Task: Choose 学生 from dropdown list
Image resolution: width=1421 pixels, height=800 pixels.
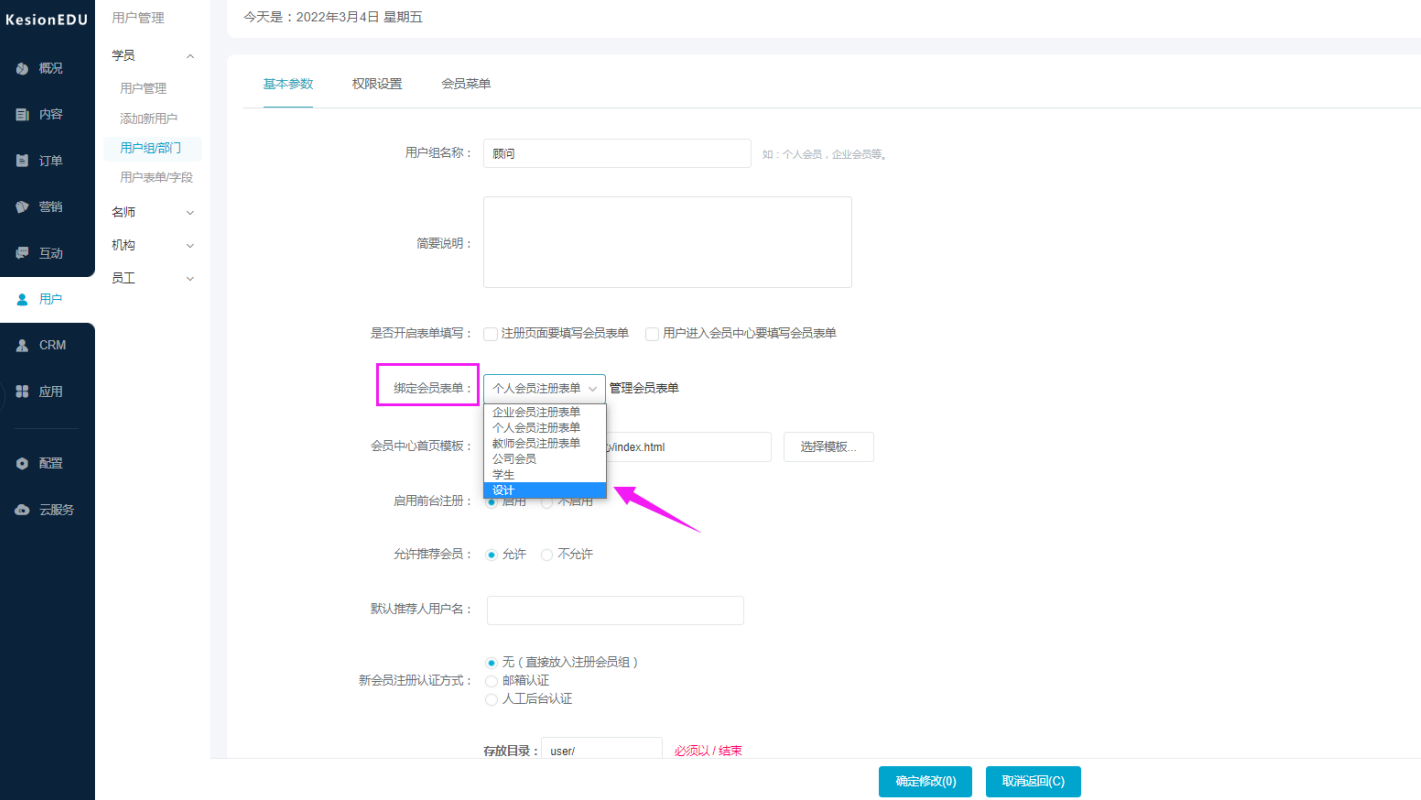Action: [545, 474]
